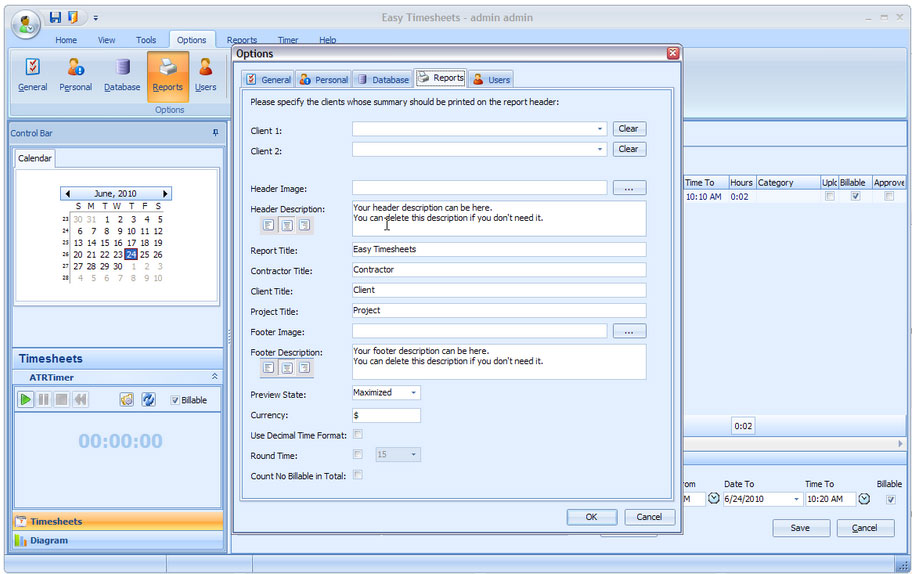Open the Tools ribbon tab
The height and width of the screenshot is (574, 914).
tap(146, 40)
